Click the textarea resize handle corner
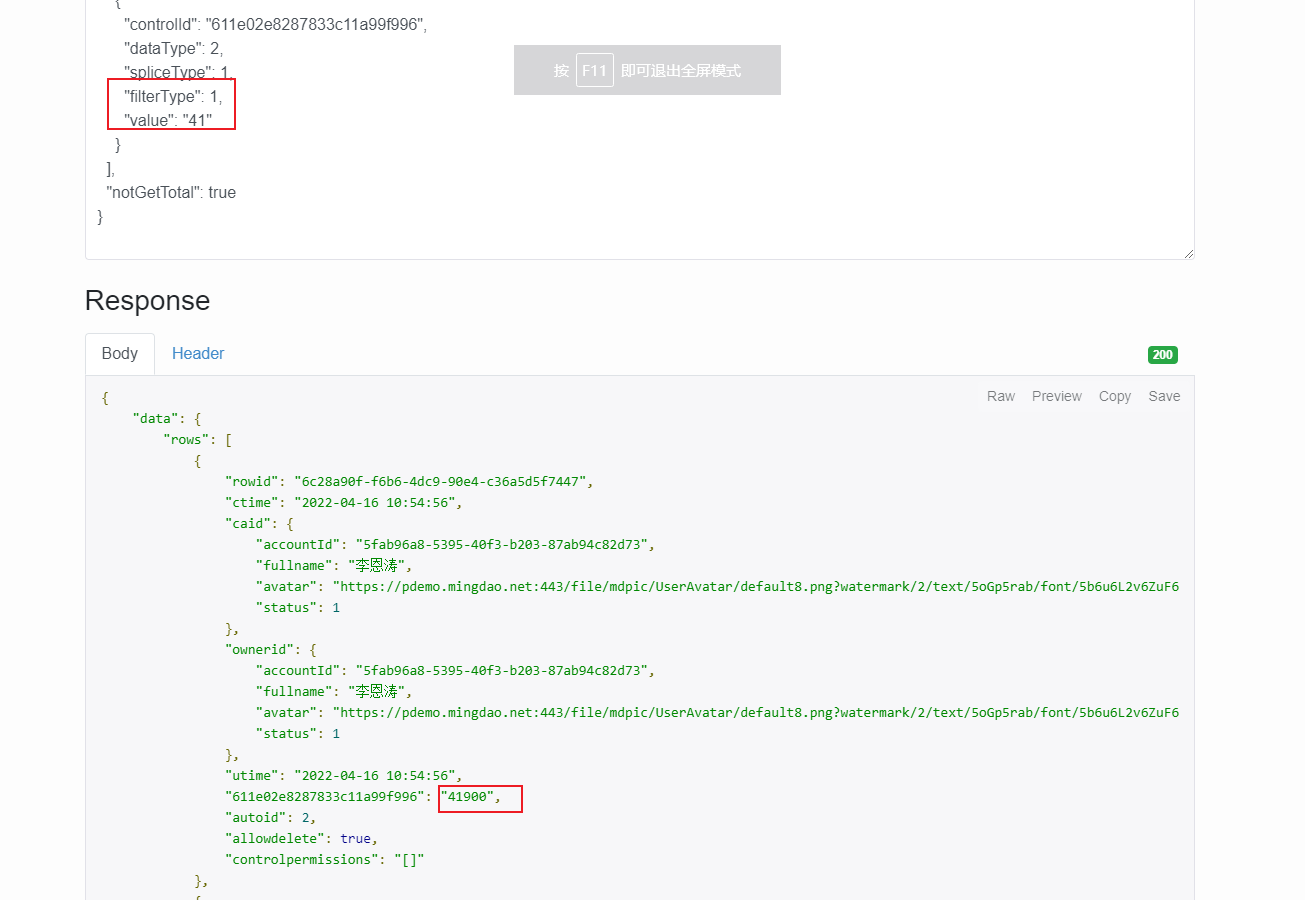This screenshot has height=900, width=1305. point(1188,254)
